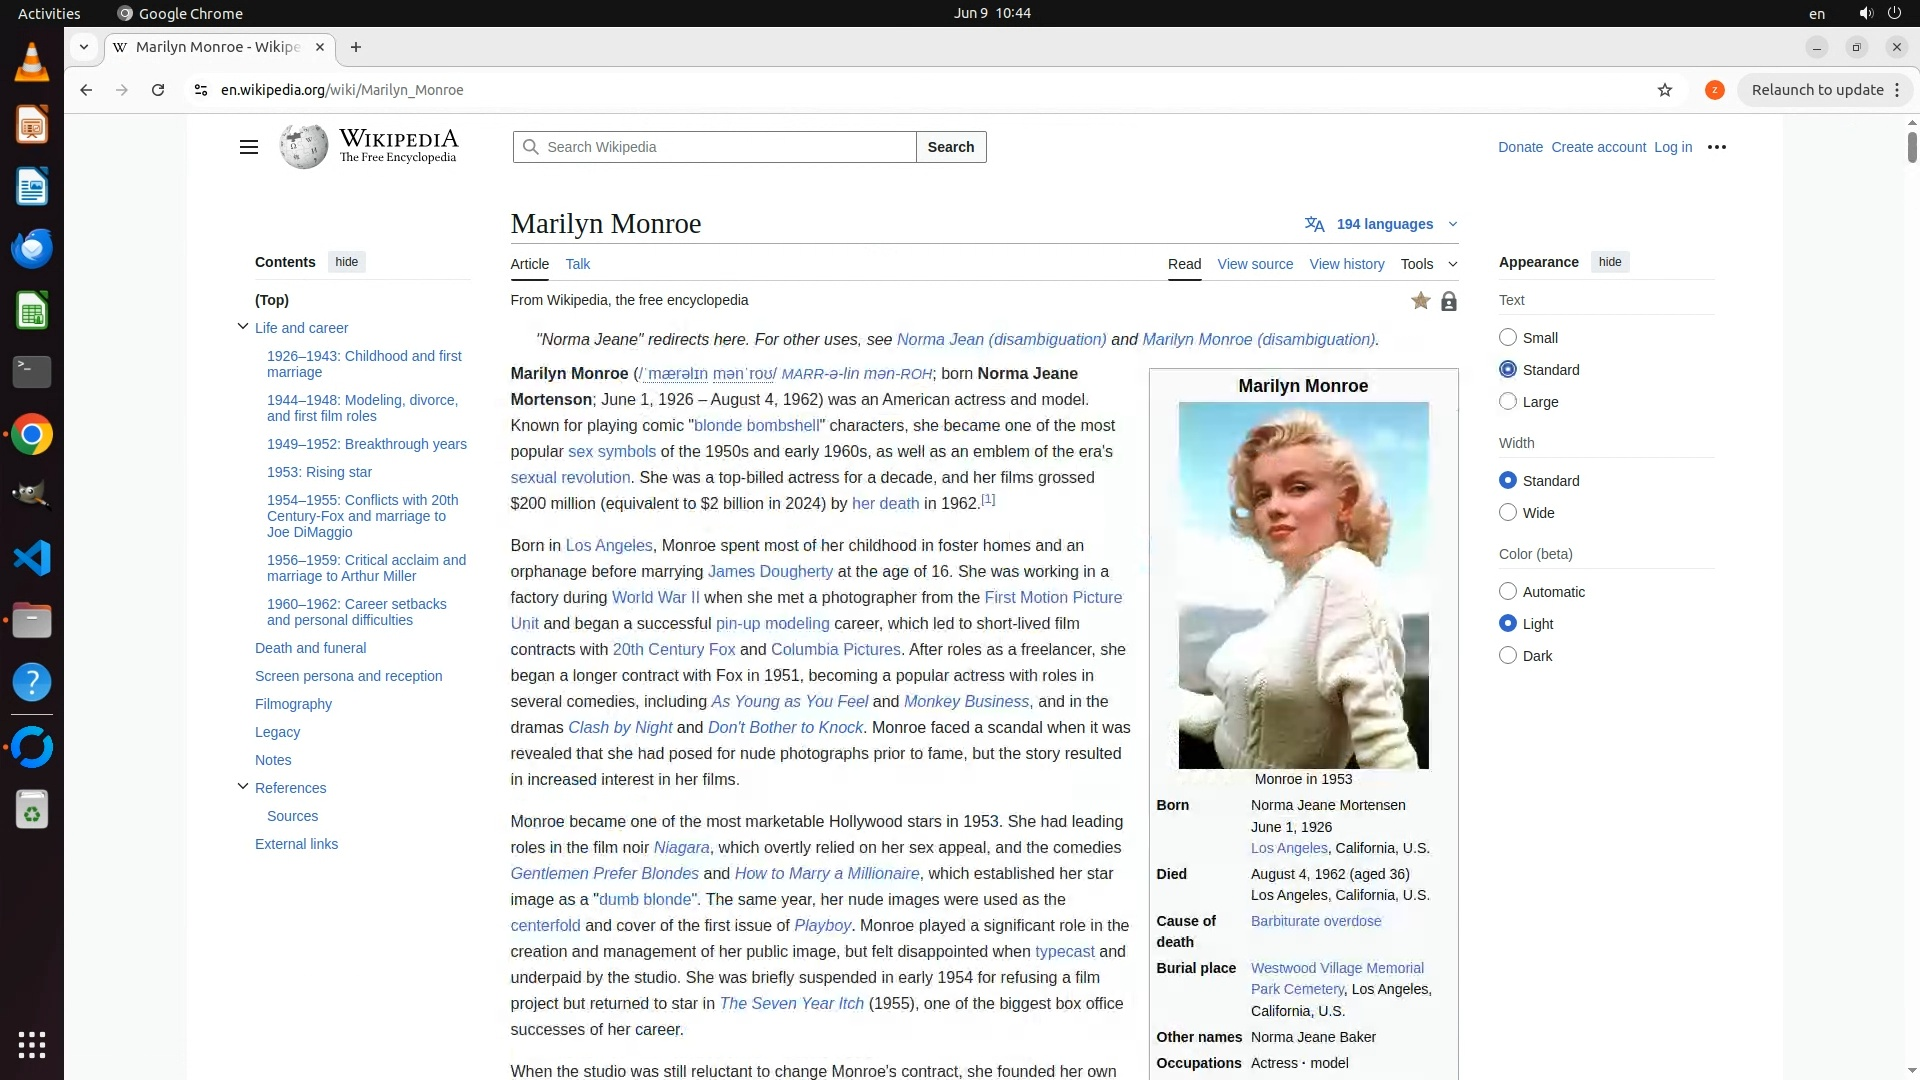Viewport: 1920px width, 1080px height.
Task: Click the language translation icon
Action: click(x=1314, y=224)
